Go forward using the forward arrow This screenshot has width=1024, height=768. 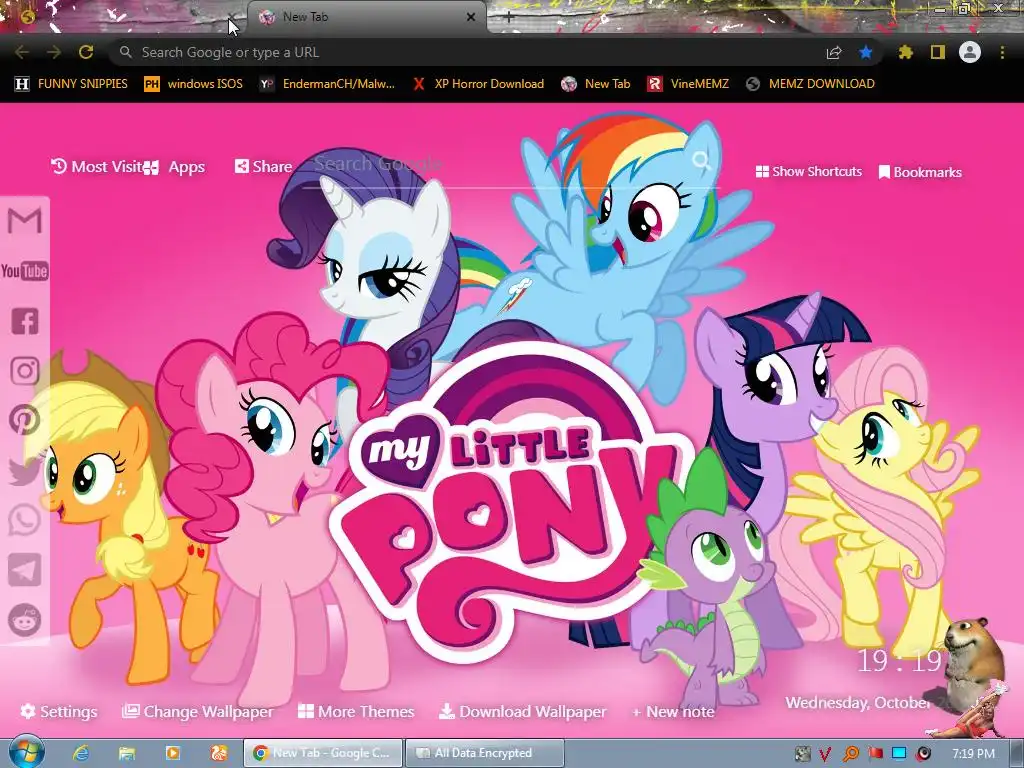(54, 52)
